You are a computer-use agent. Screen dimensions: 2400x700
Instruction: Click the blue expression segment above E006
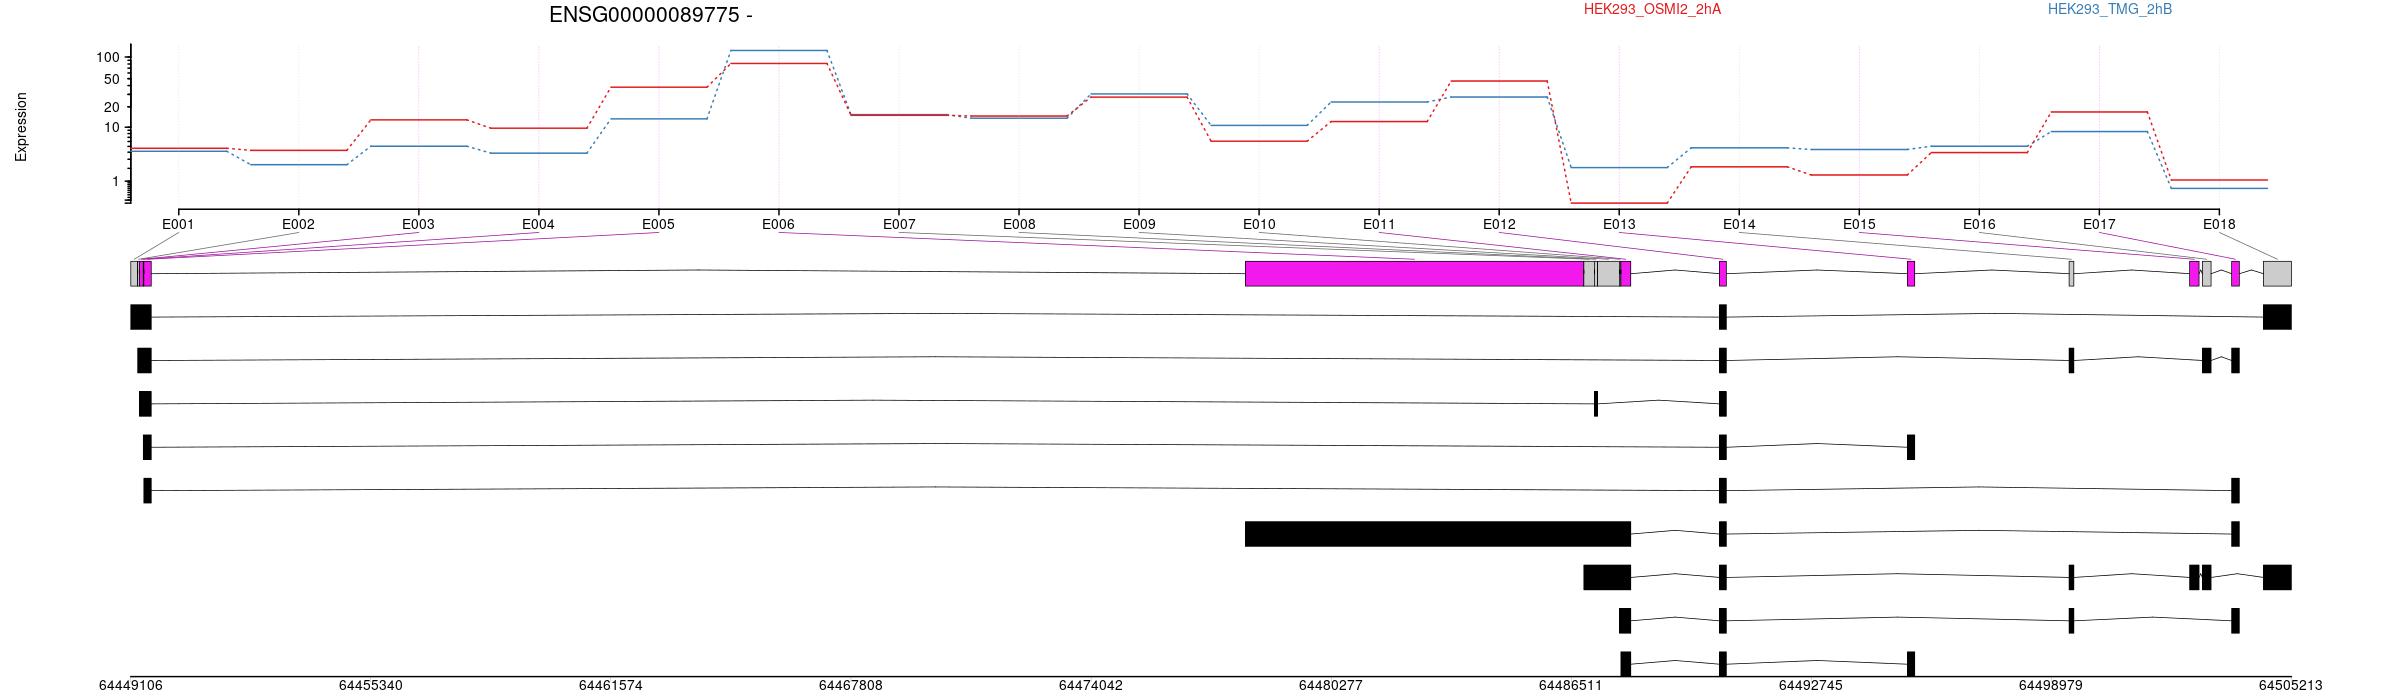[x=778, y=50]
